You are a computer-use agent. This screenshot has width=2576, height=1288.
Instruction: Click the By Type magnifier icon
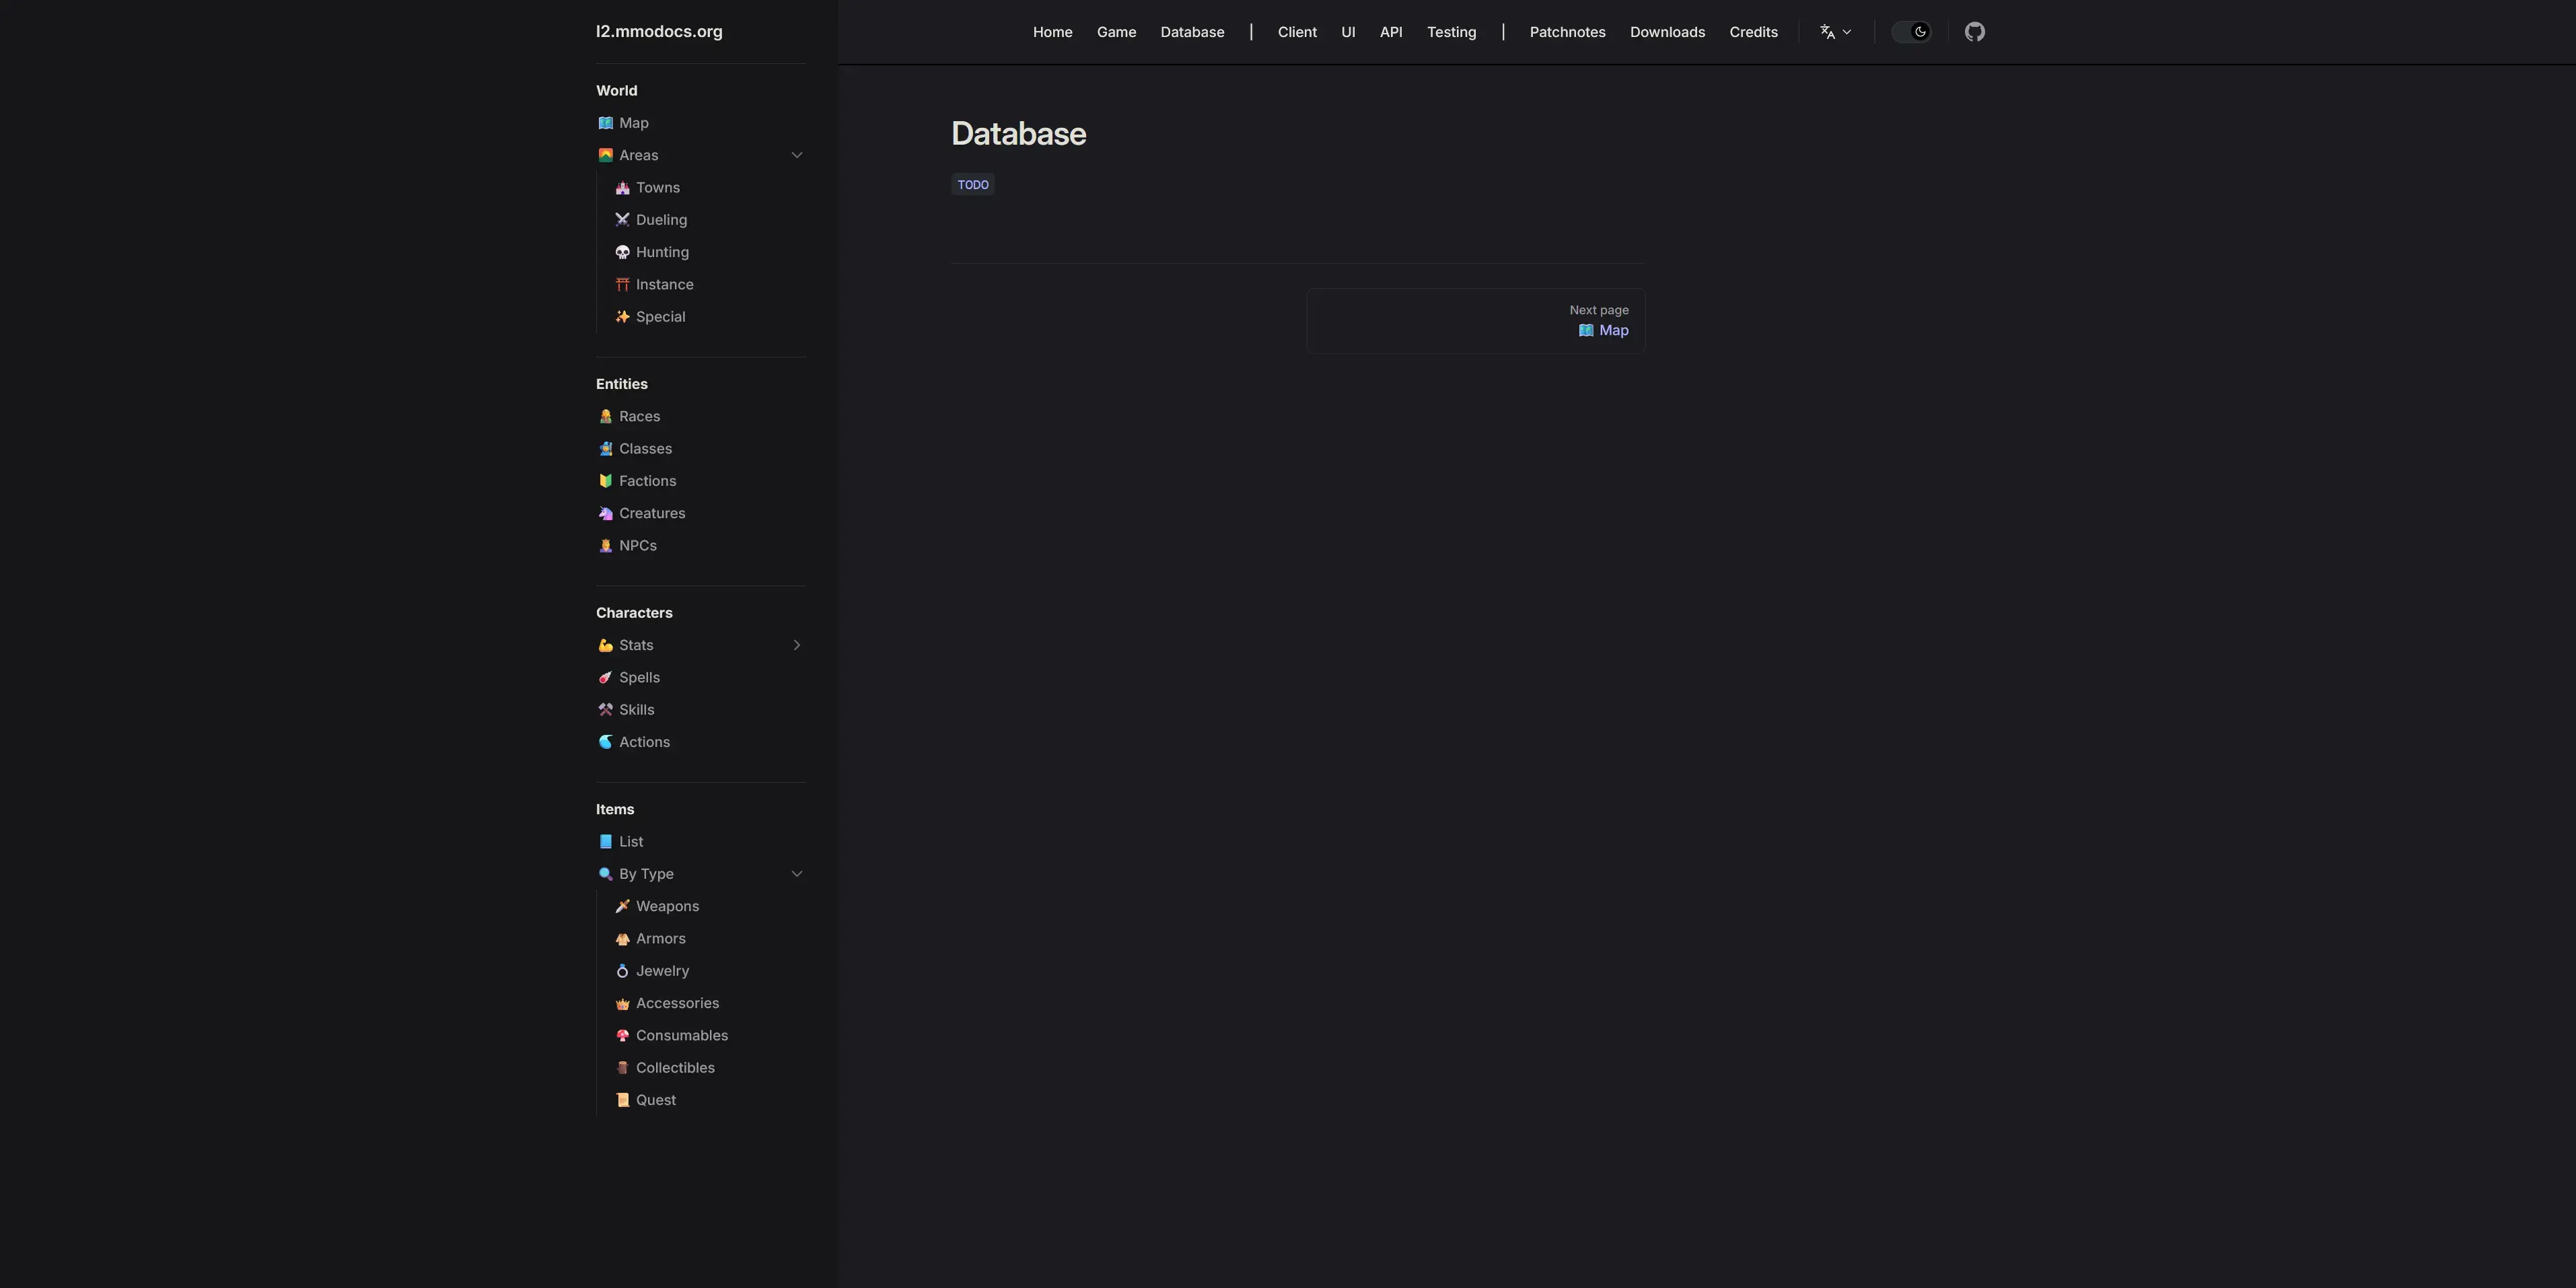[605, 874]
